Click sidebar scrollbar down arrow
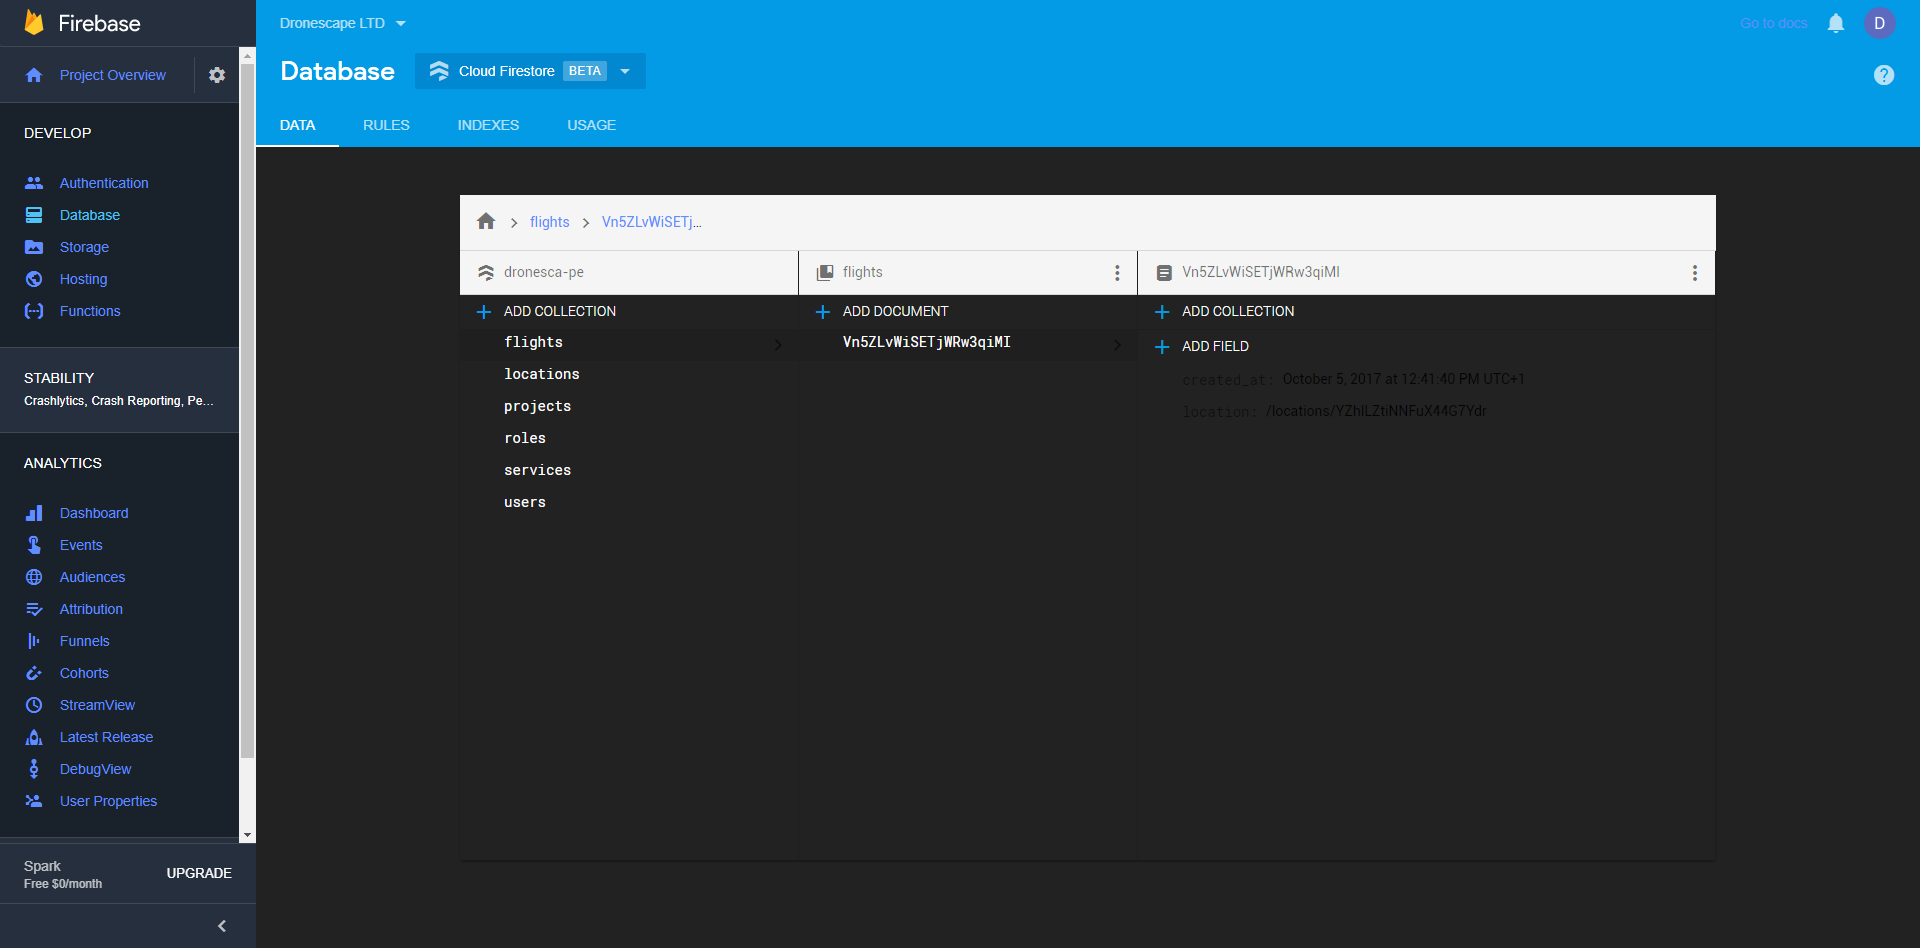The width and height of the screenshot is (1920, 948). tap(247, 835)
